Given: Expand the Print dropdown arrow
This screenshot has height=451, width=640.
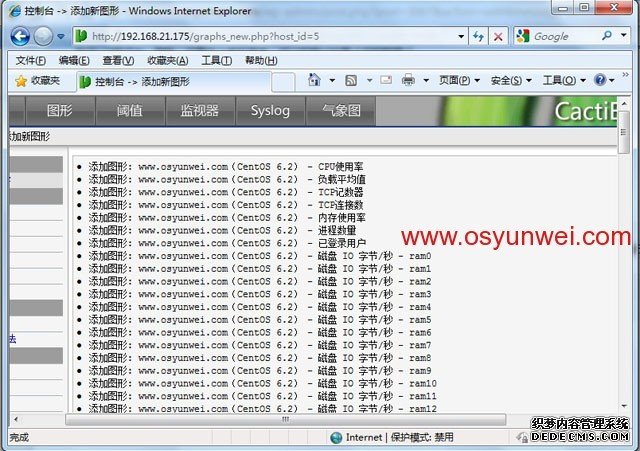Looking at the screenshot, I should pyautogui.click(x=426, y=80).
